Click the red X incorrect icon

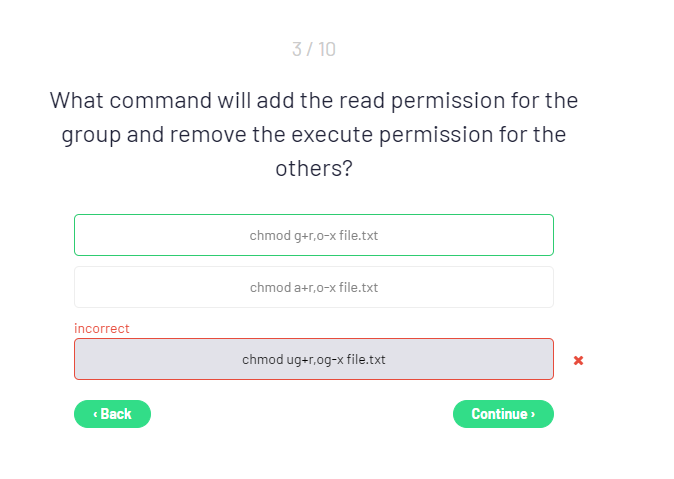(x=578, y=360)
